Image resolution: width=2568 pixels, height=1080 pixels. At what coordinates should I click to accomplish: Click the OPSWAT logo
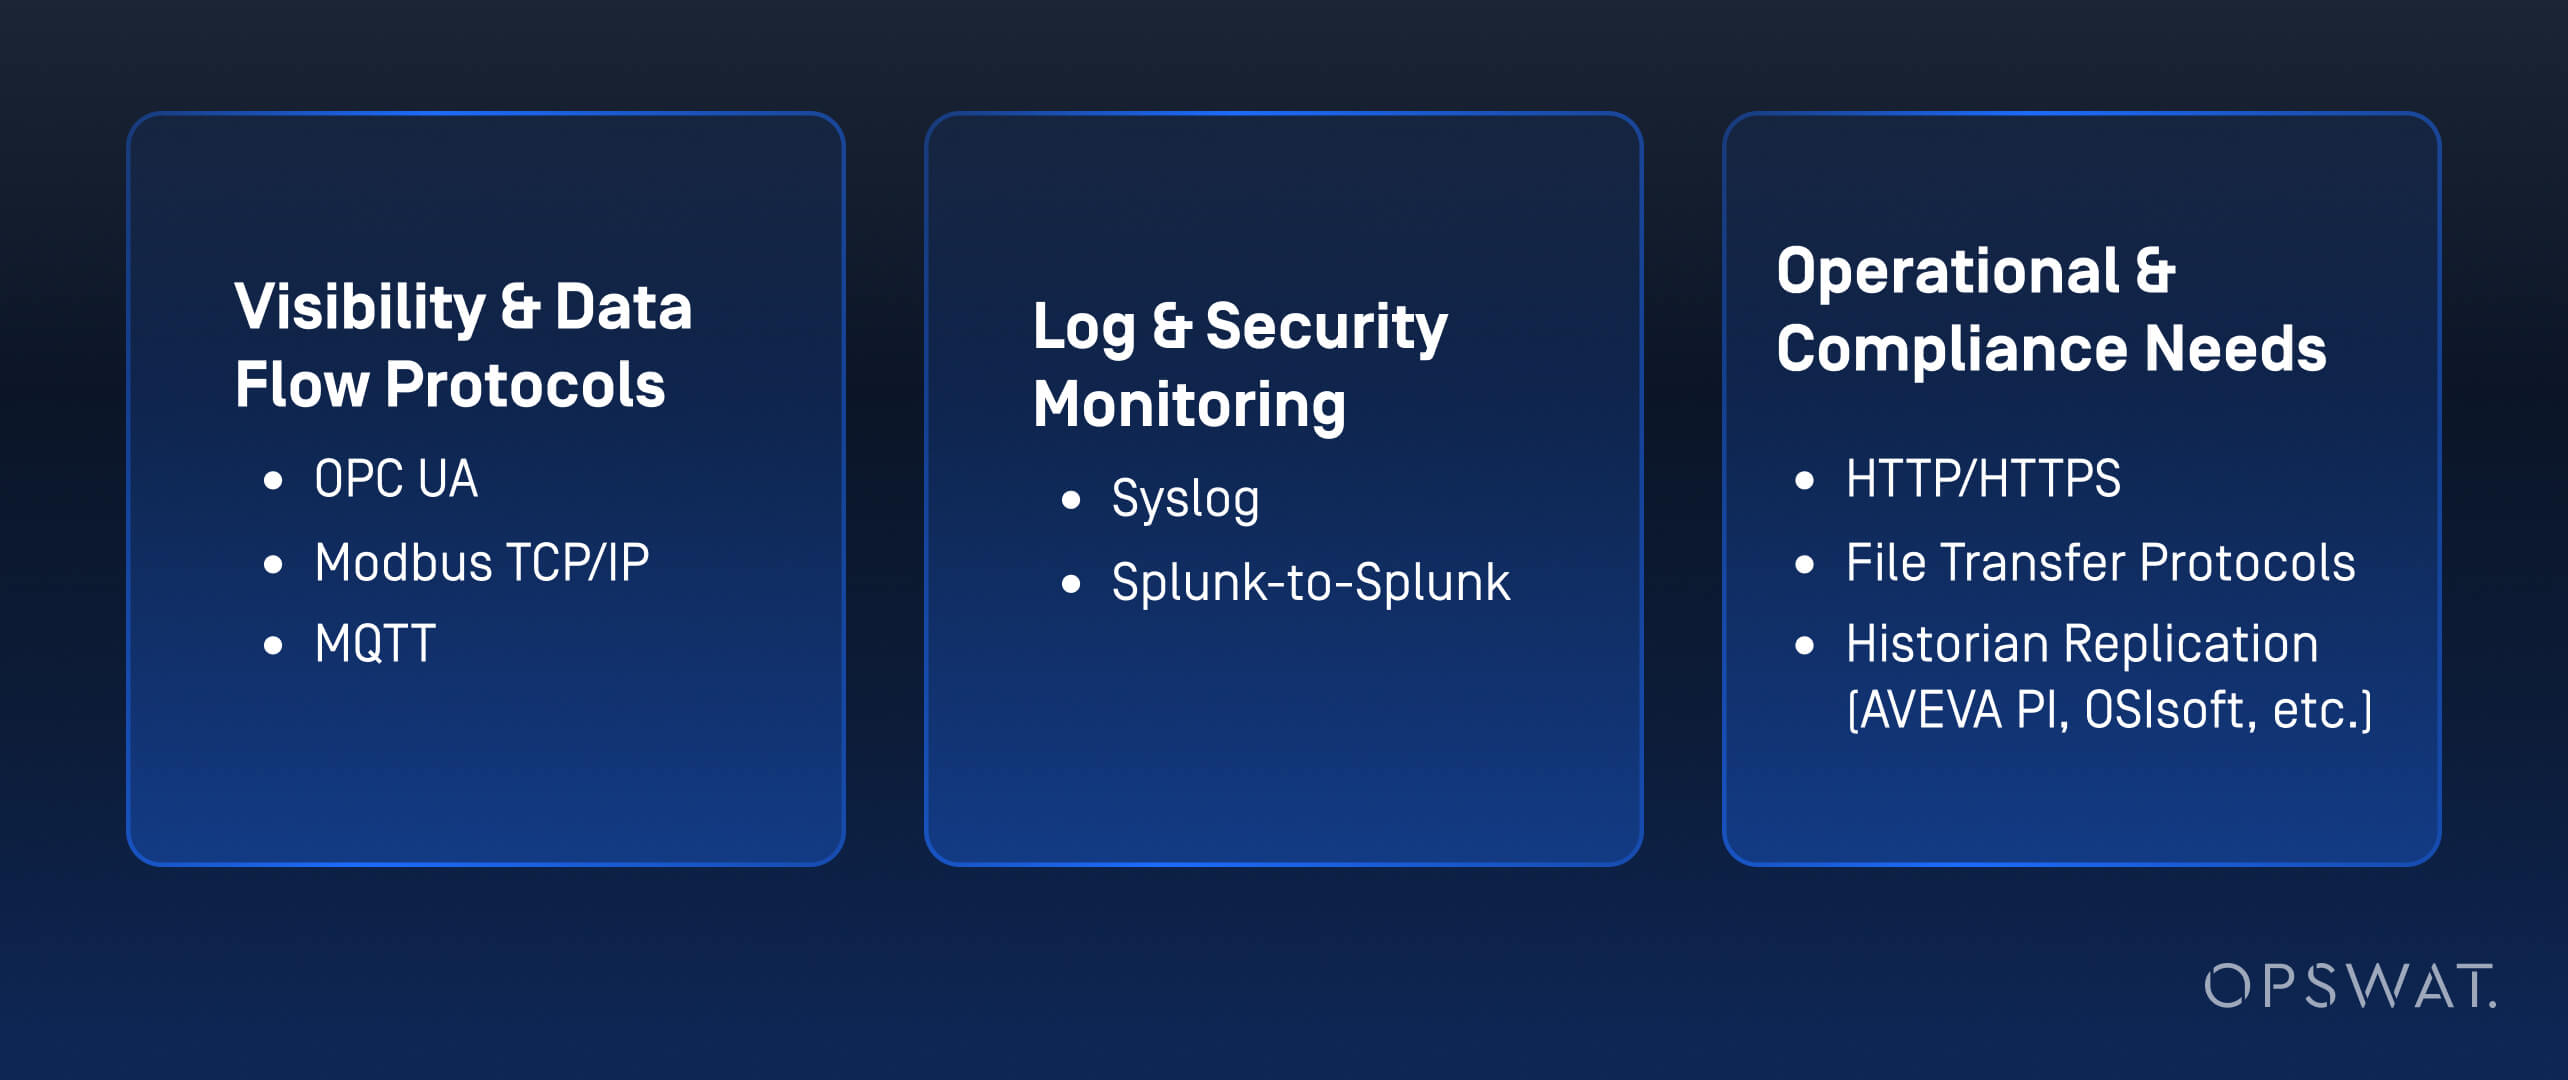(x=2350, y=986)
